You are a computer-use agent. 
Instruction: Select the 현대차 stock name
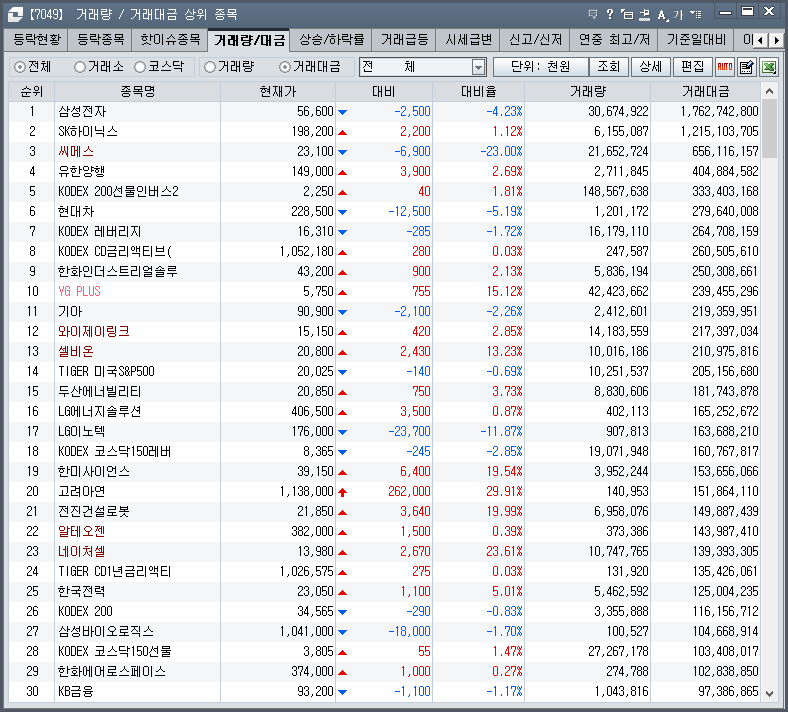[76, 212]
